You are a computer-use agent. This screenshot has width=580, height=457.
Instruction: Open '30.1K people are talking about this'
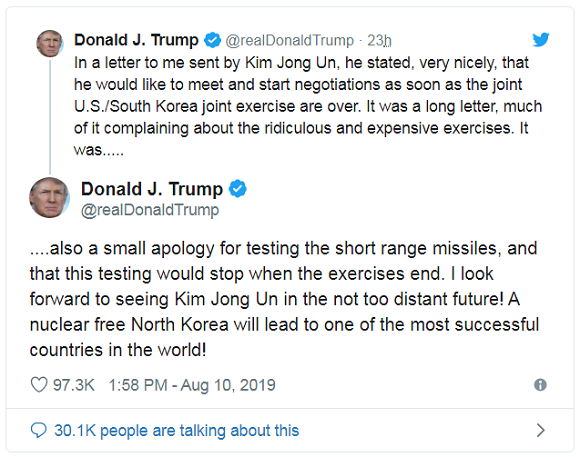176,430
